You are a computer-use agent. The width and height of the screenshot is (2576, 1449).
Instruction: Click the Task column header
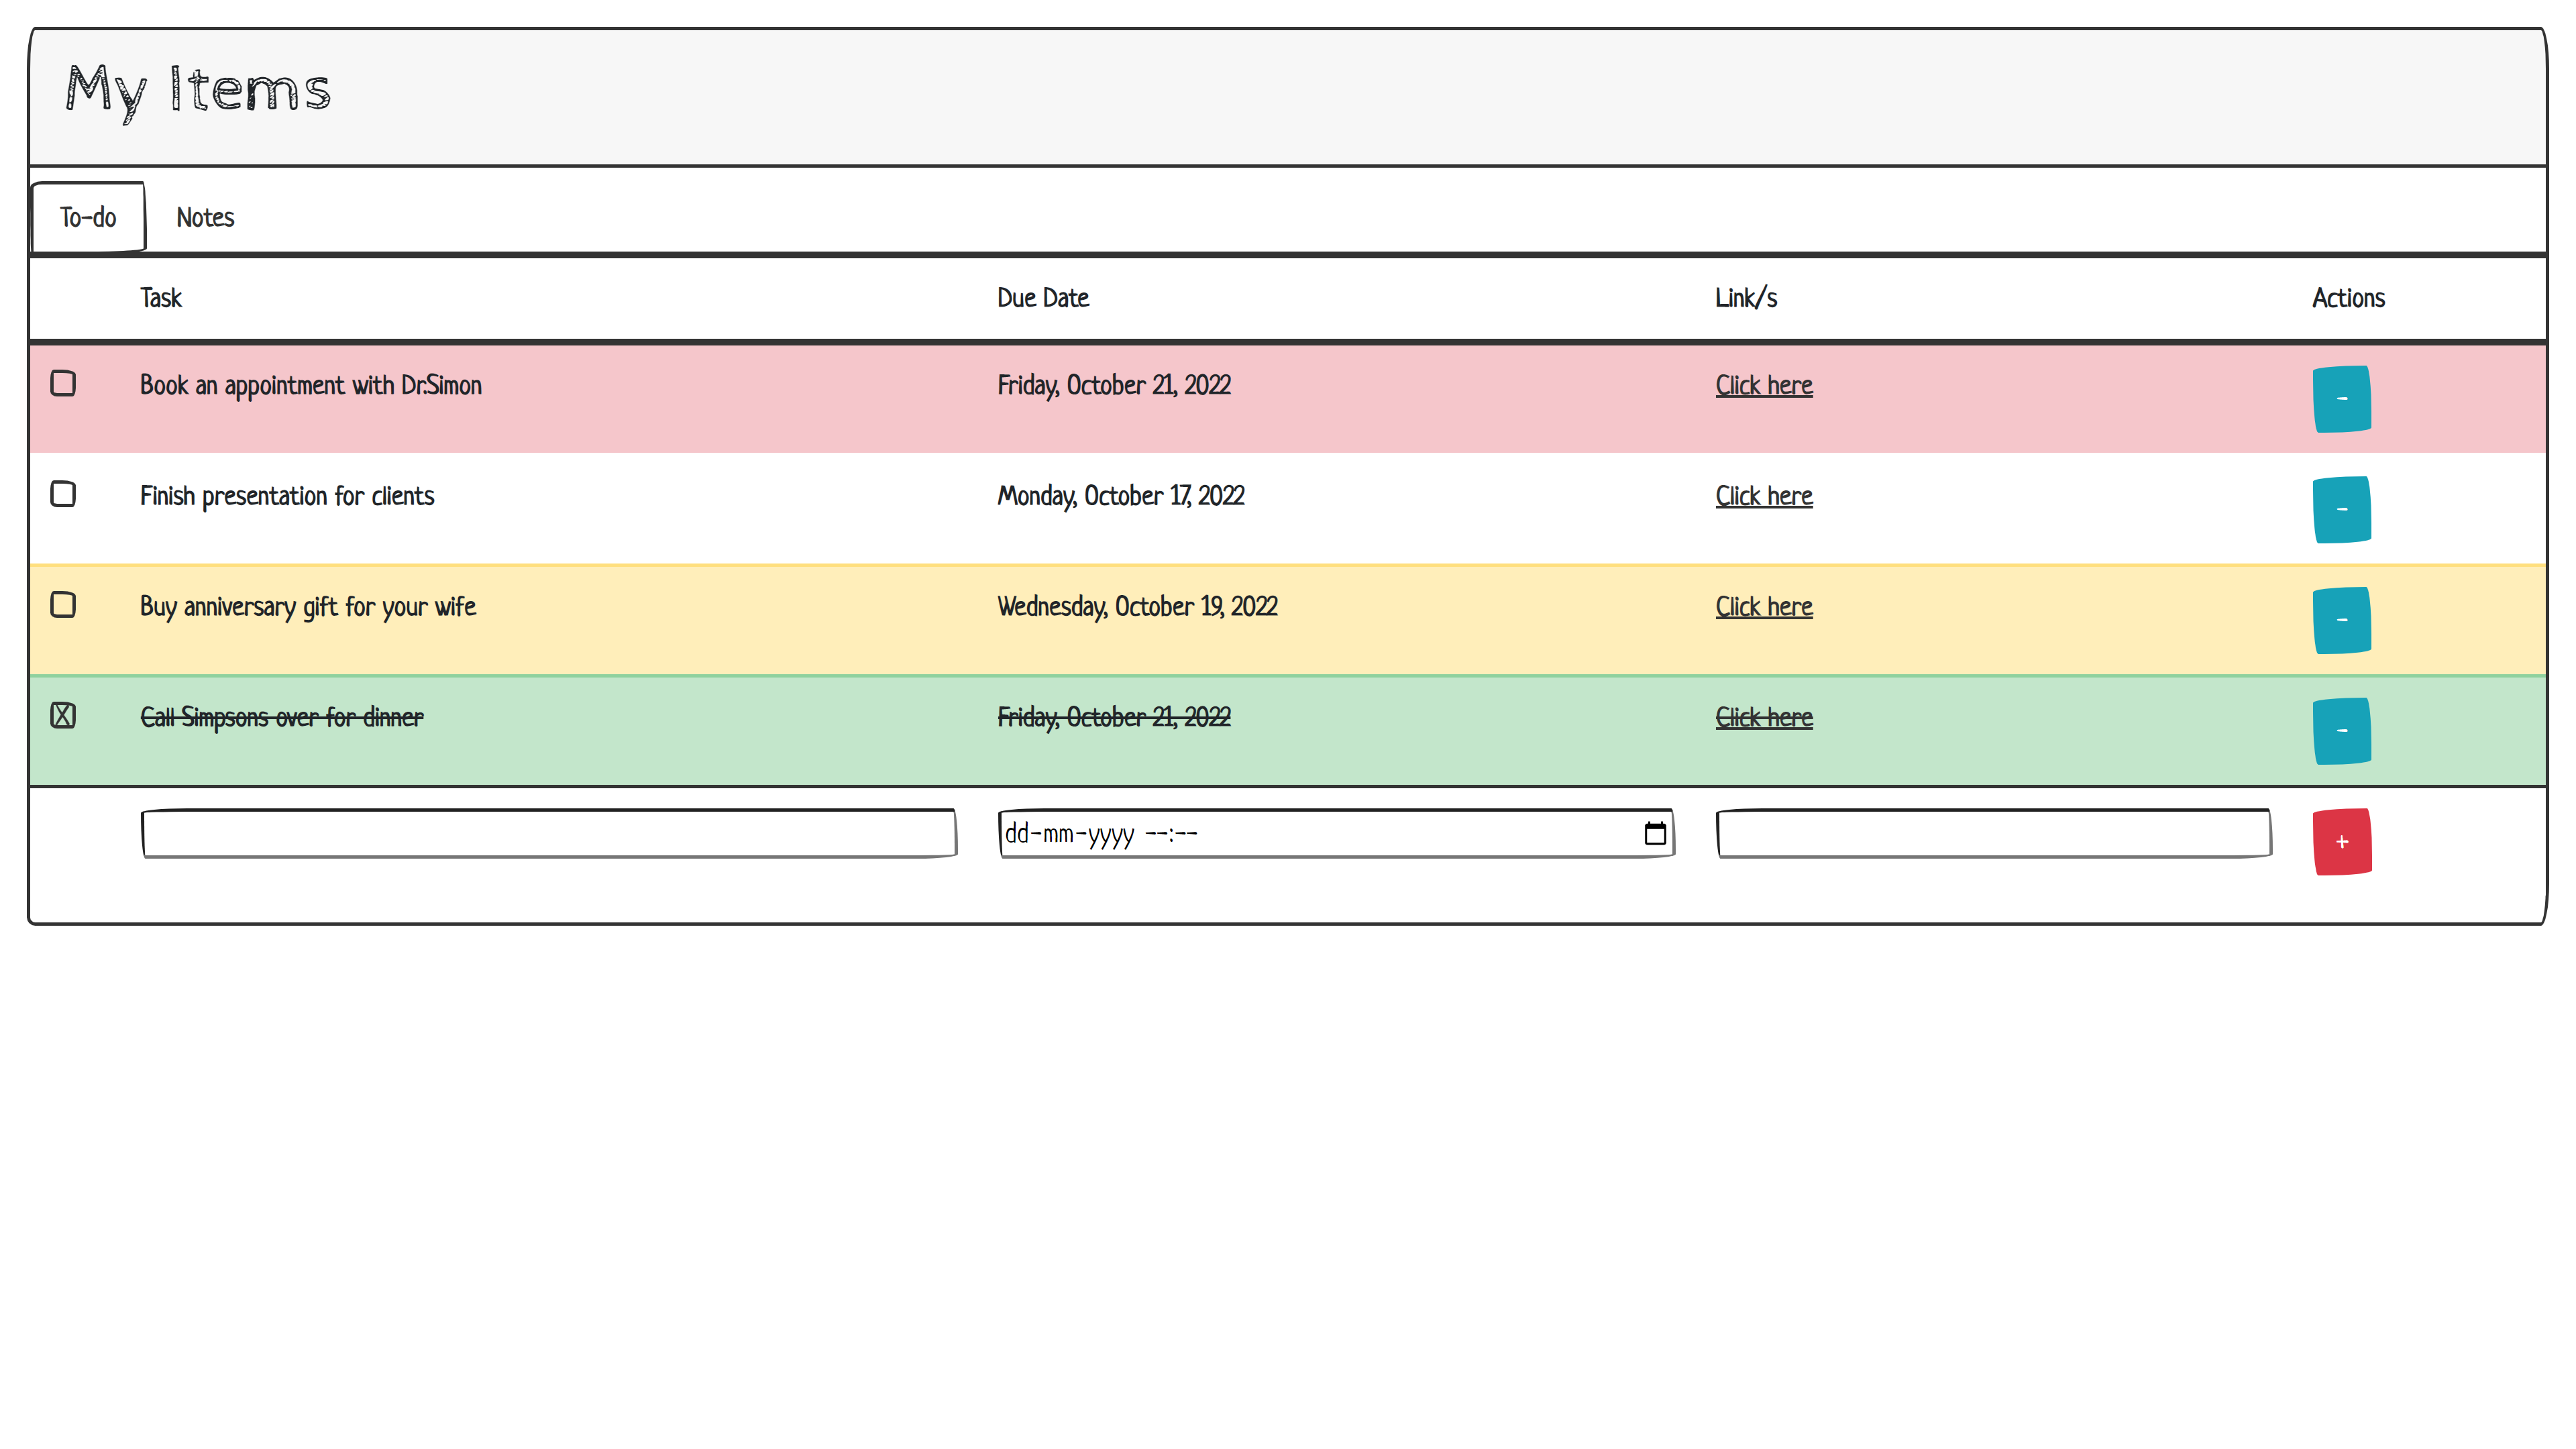161,298
